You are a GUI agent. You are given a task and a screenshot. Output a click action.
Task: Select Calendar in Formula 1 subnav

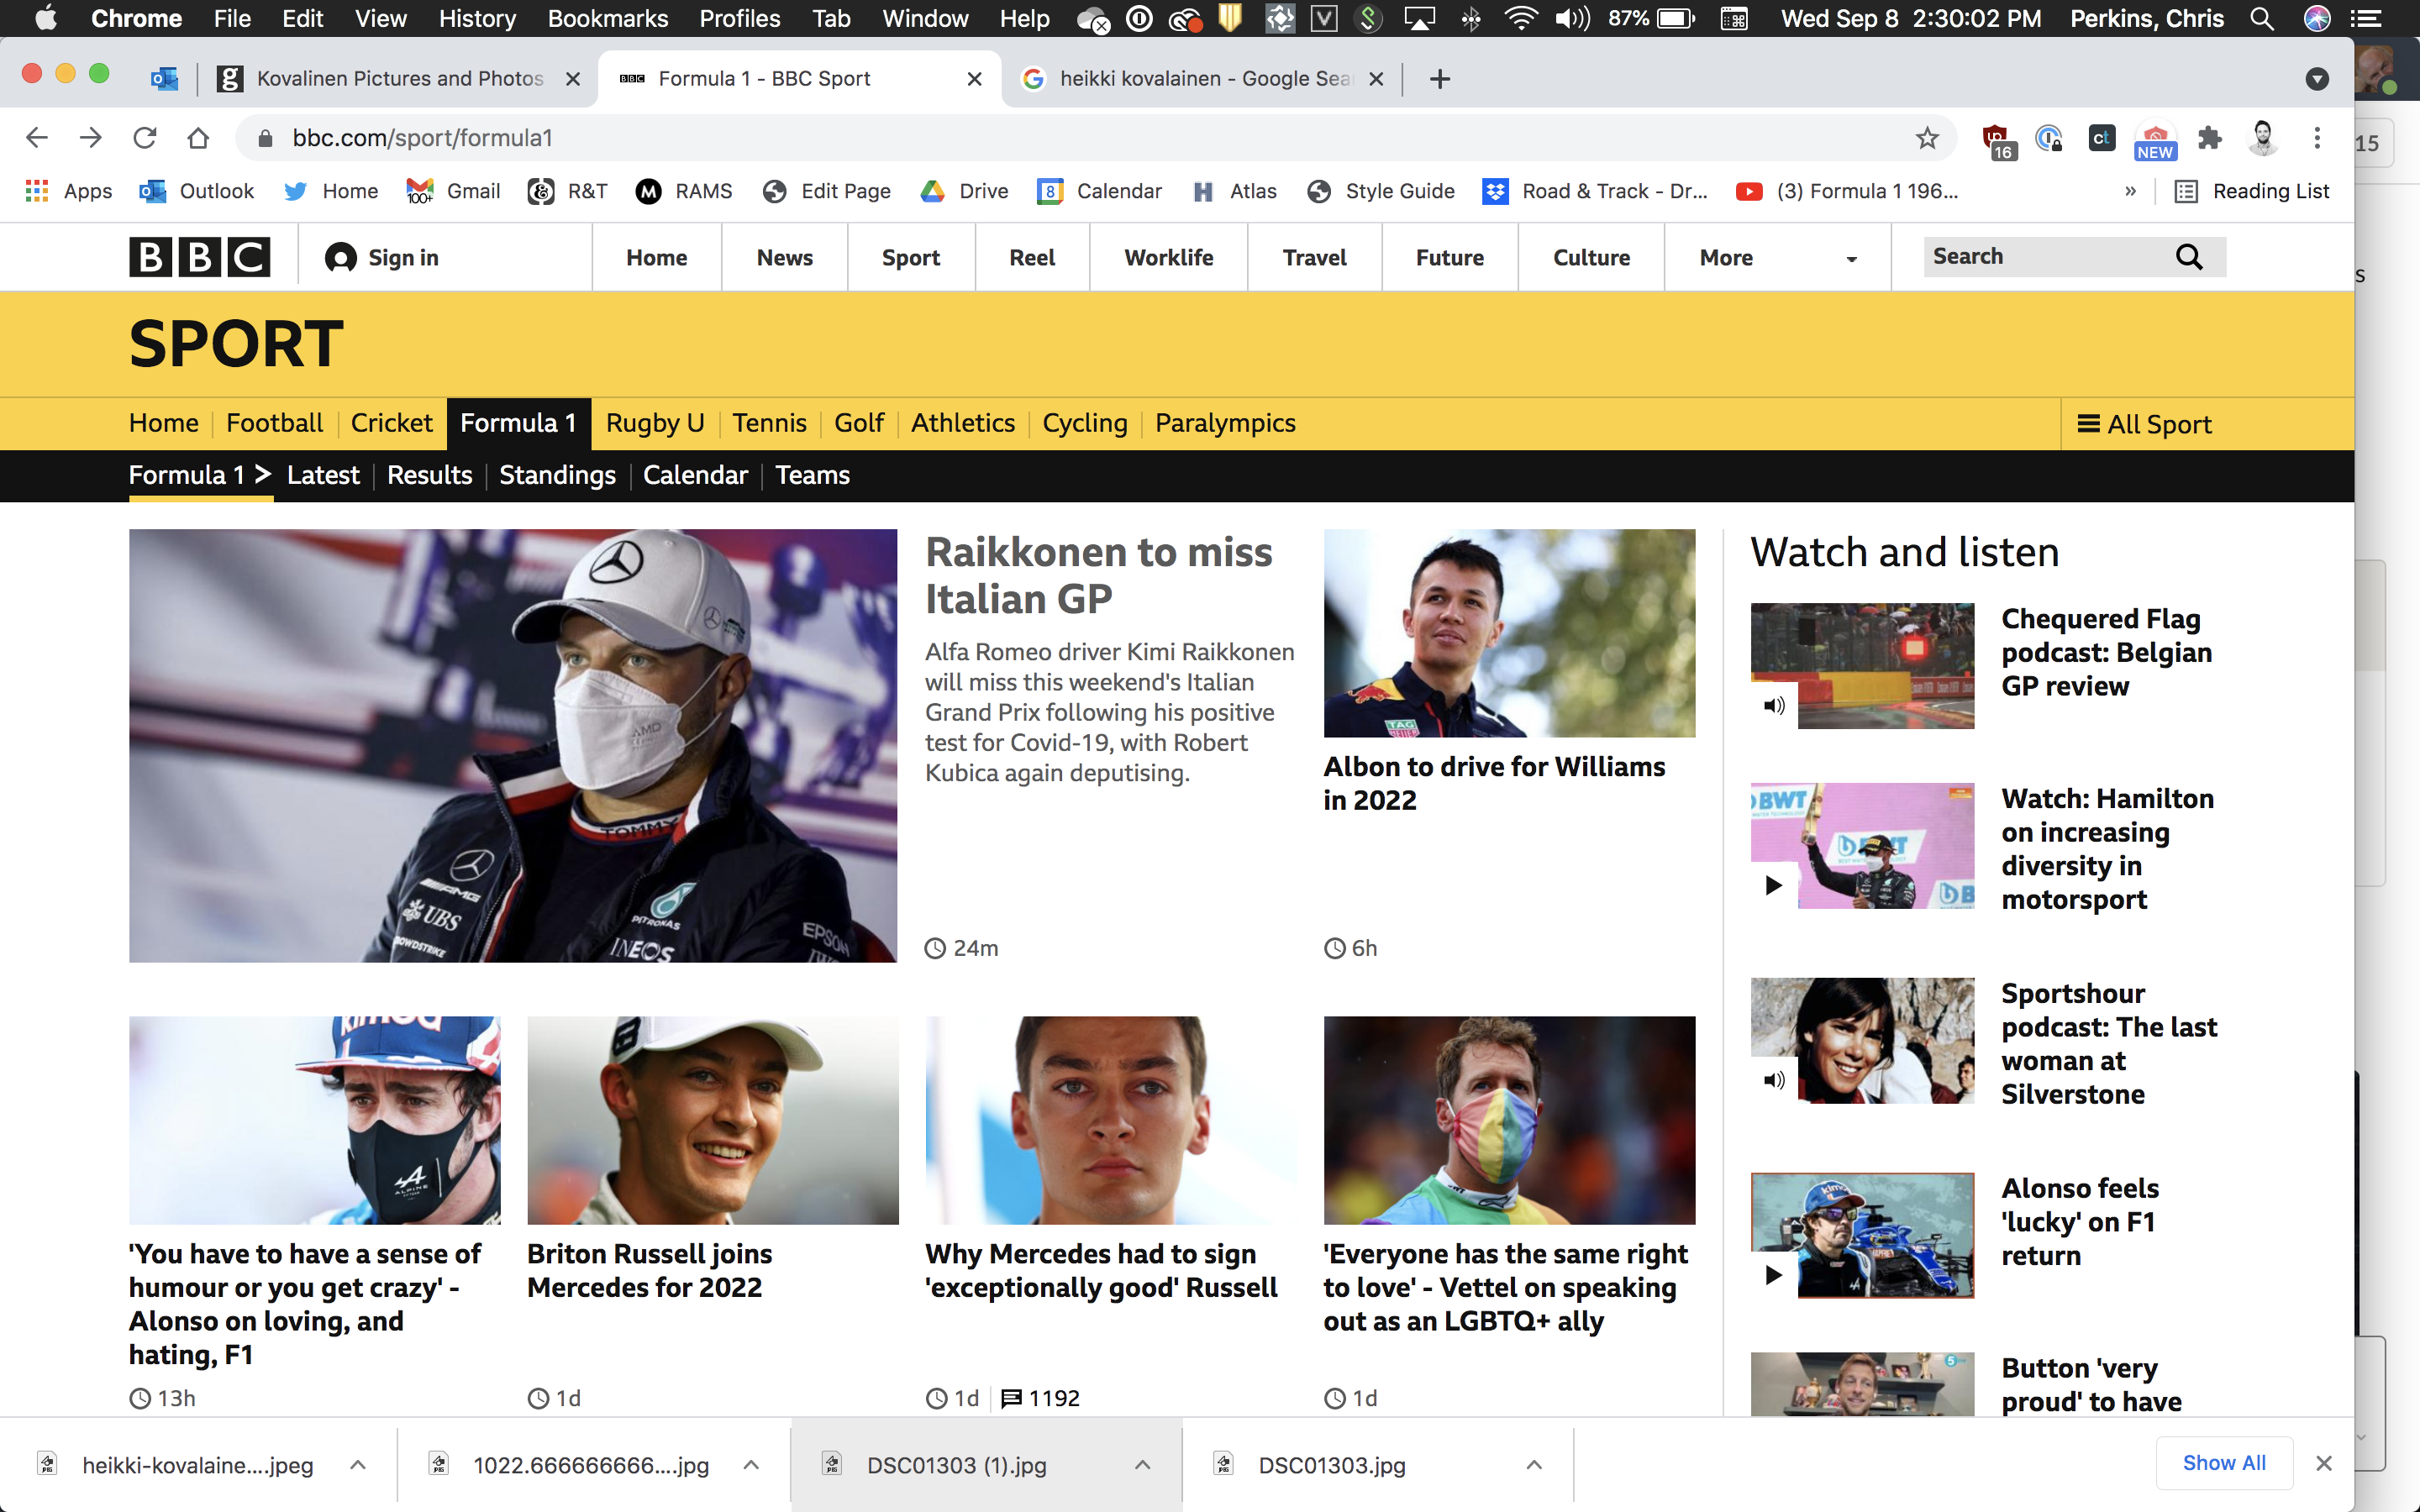point(695,475)
